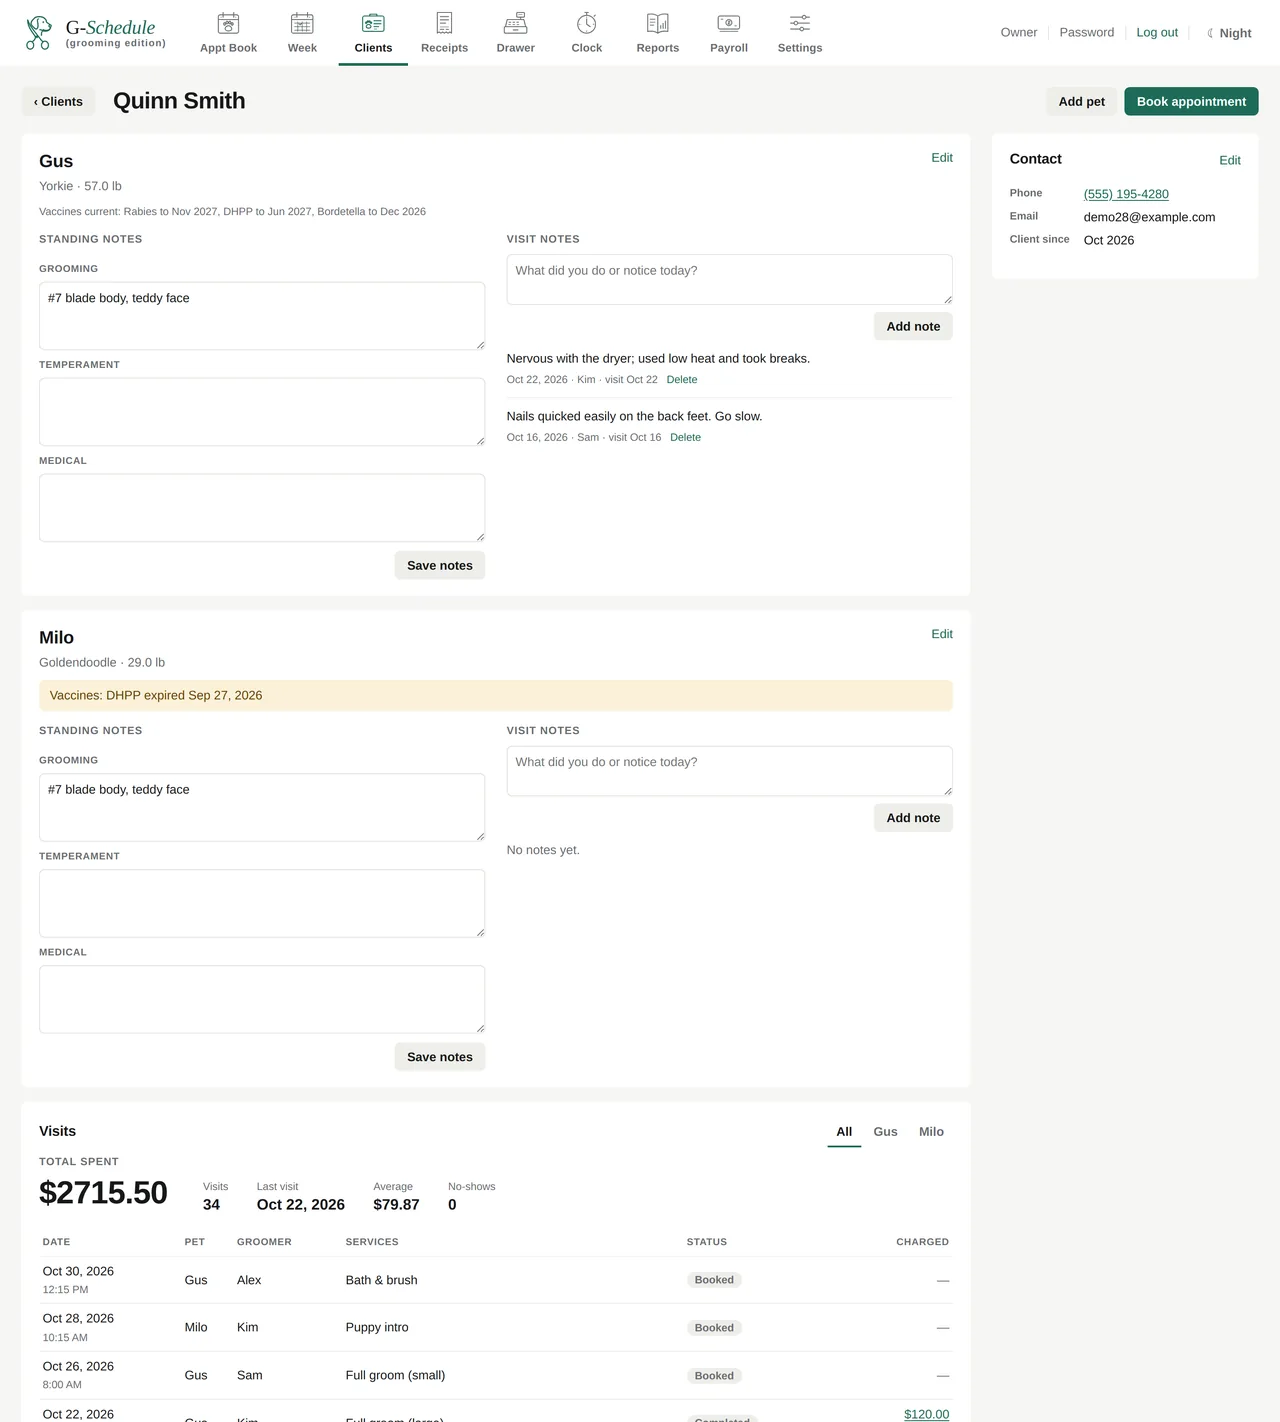This screenshot has height=1422, width=1280.
Task: Save standing notes for Gus
Action: (x=440, y=565)
